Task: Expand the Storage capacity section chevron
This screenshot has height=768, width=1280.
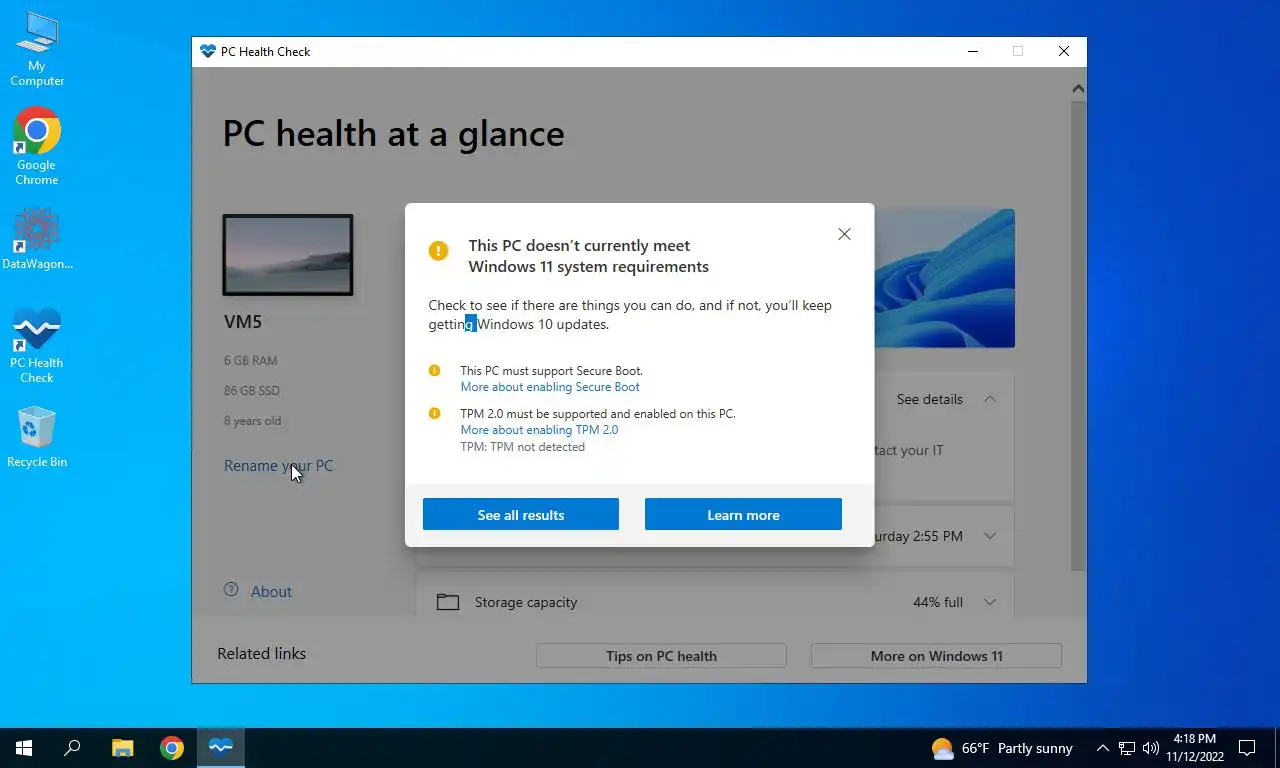Action: 989,602
